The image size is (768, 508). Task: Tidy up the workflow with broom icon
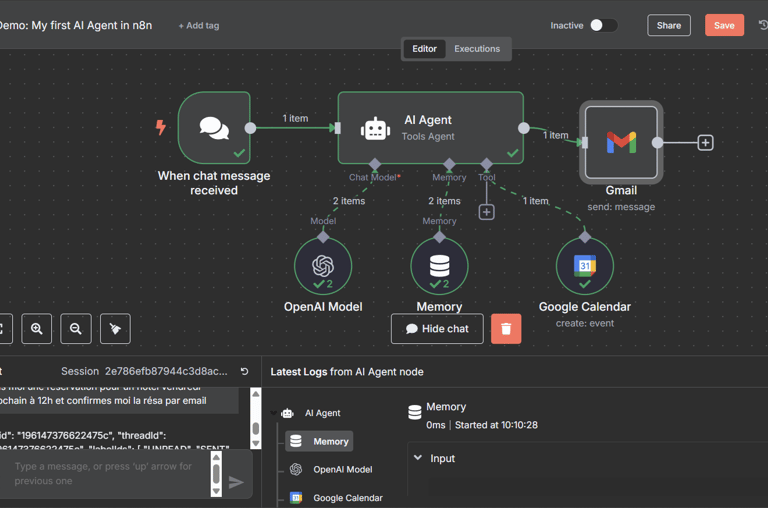tap(115, 329)
